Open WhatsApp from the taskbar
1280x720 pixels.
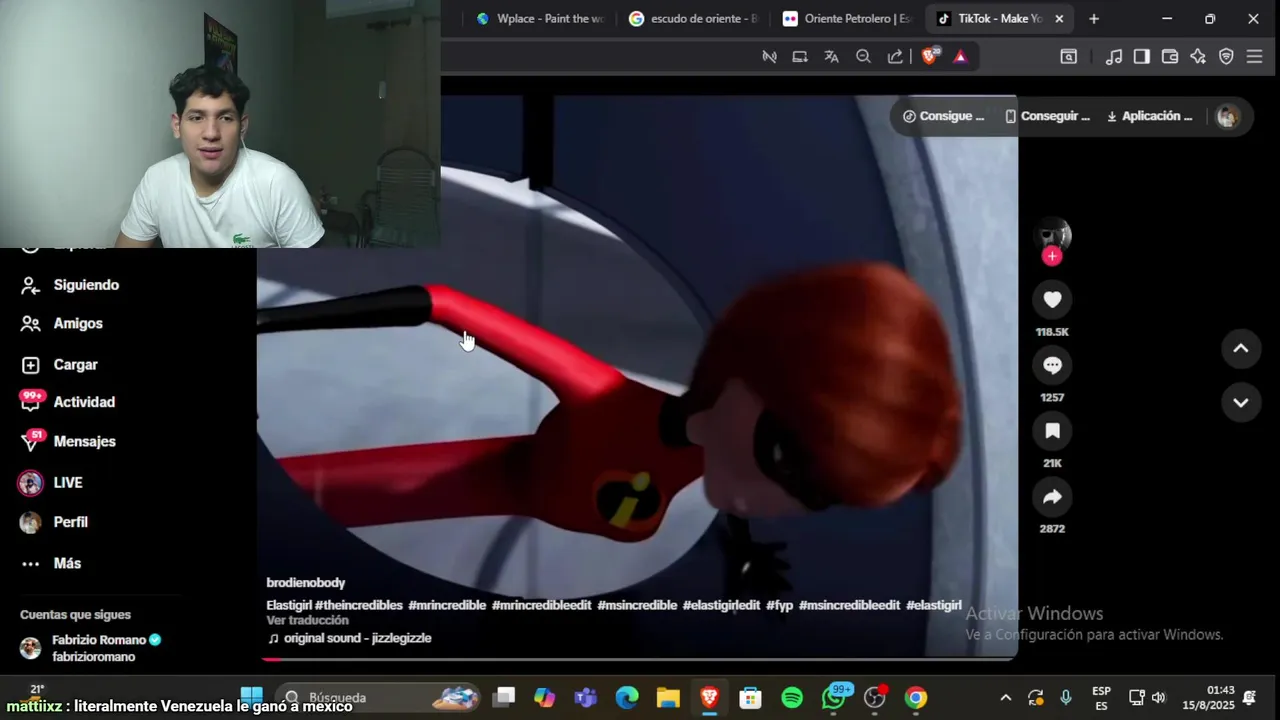834,698
